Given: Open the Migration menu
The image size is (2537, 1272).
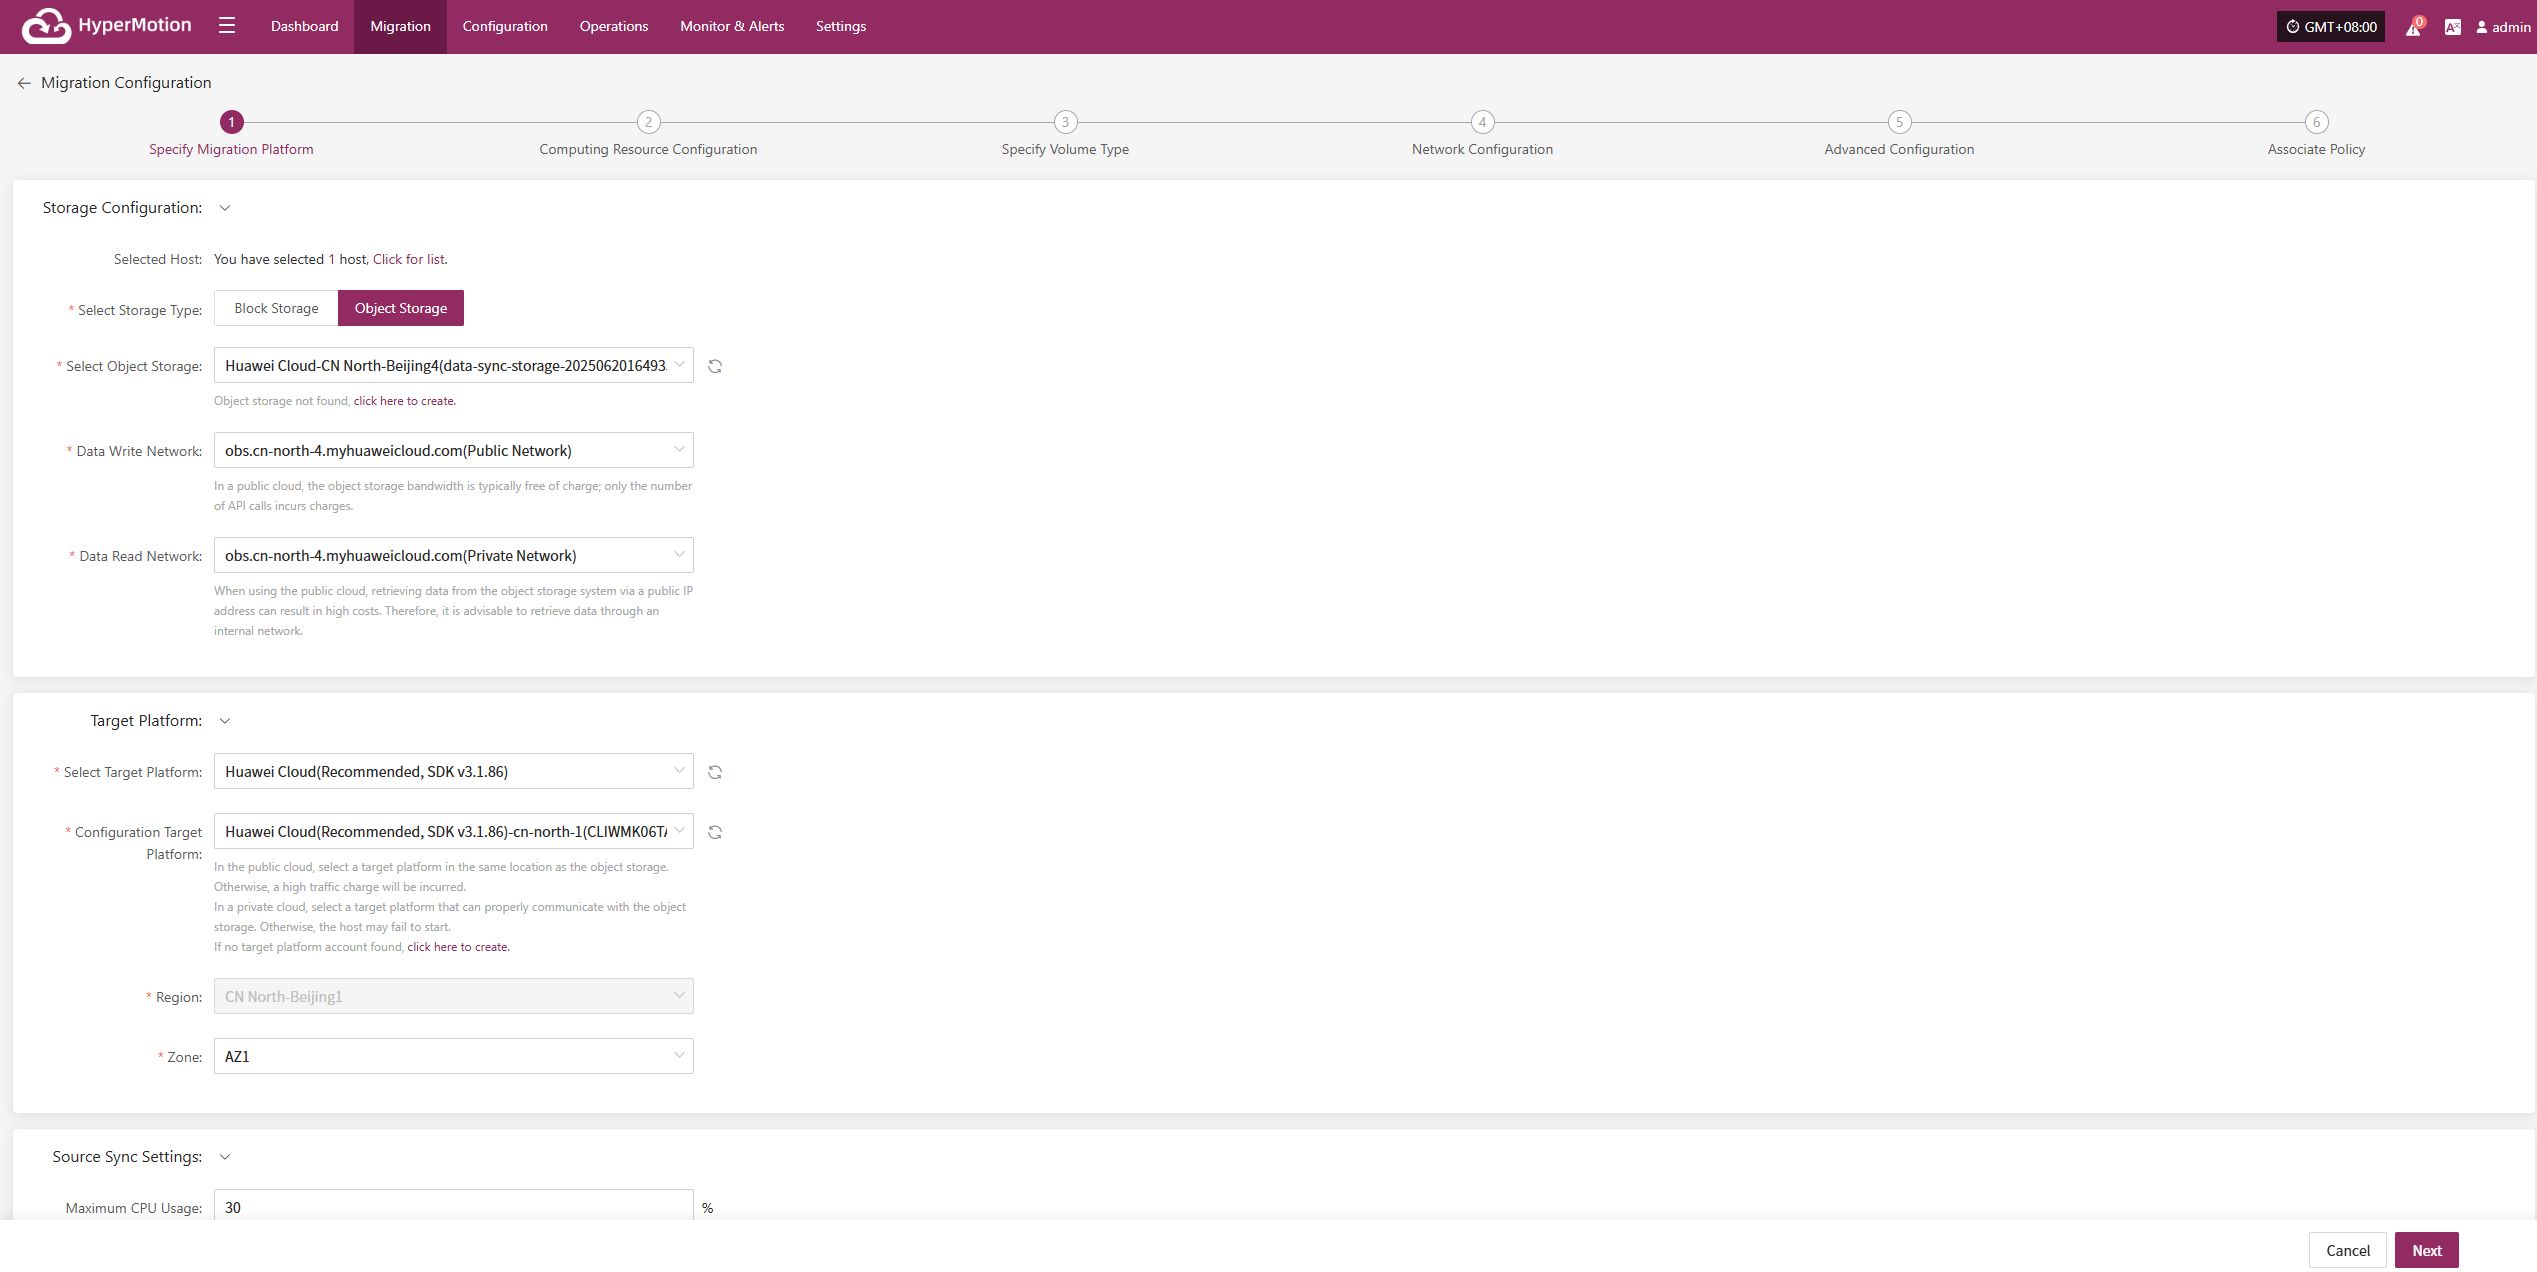Looking at the screenshot, I should point(400,27).
